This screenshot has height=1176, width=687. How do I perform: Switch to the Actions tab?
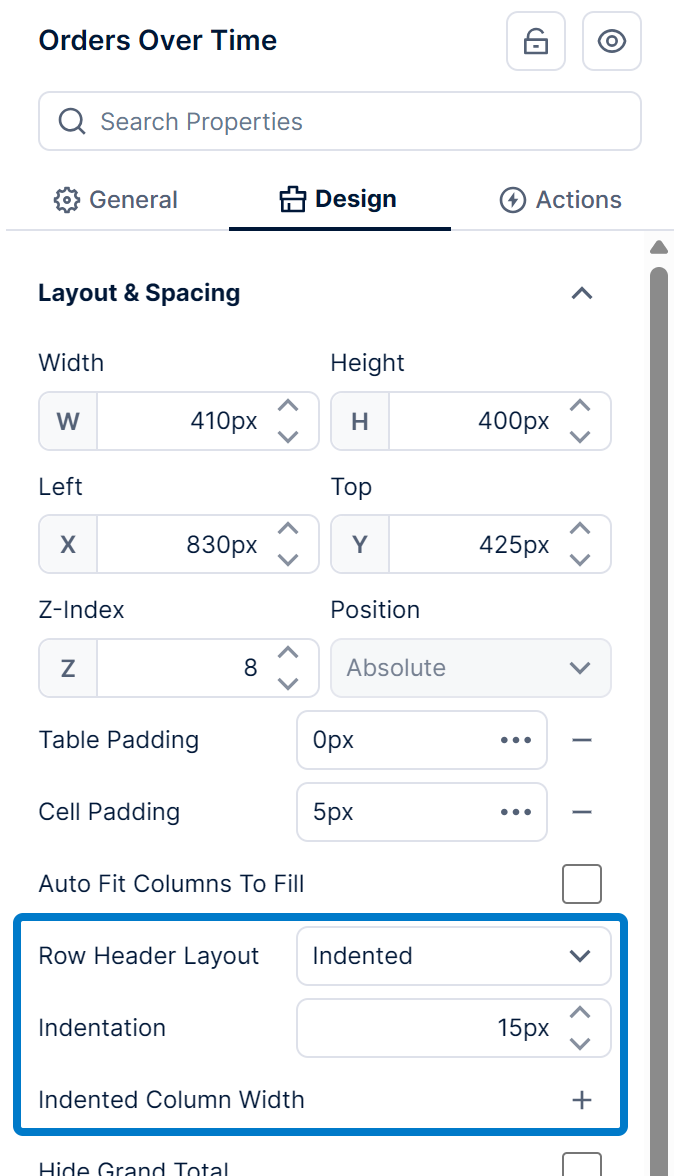coord(560,199)
